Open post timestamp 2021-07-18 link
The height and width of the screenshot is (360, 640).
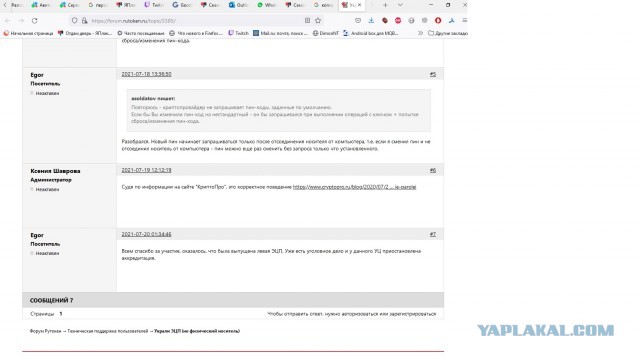tap(146, 74)
